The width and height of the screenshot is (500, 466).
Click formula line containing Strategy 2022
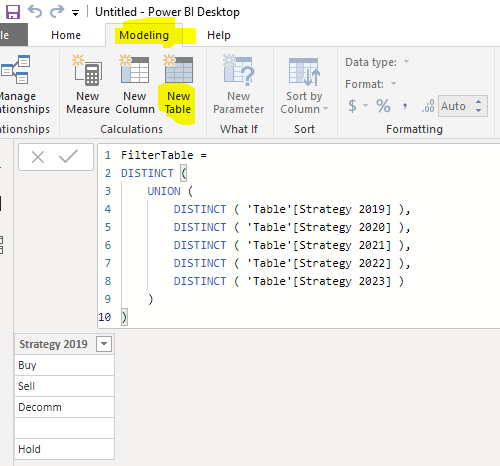point(292,263)
